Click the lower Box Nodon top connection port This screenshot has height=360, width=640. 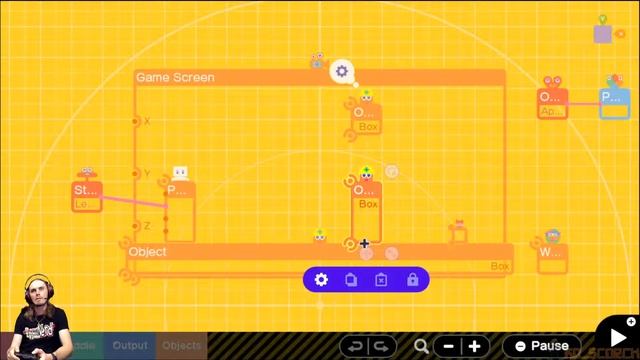pyautogui.click(x=350, y=181)
